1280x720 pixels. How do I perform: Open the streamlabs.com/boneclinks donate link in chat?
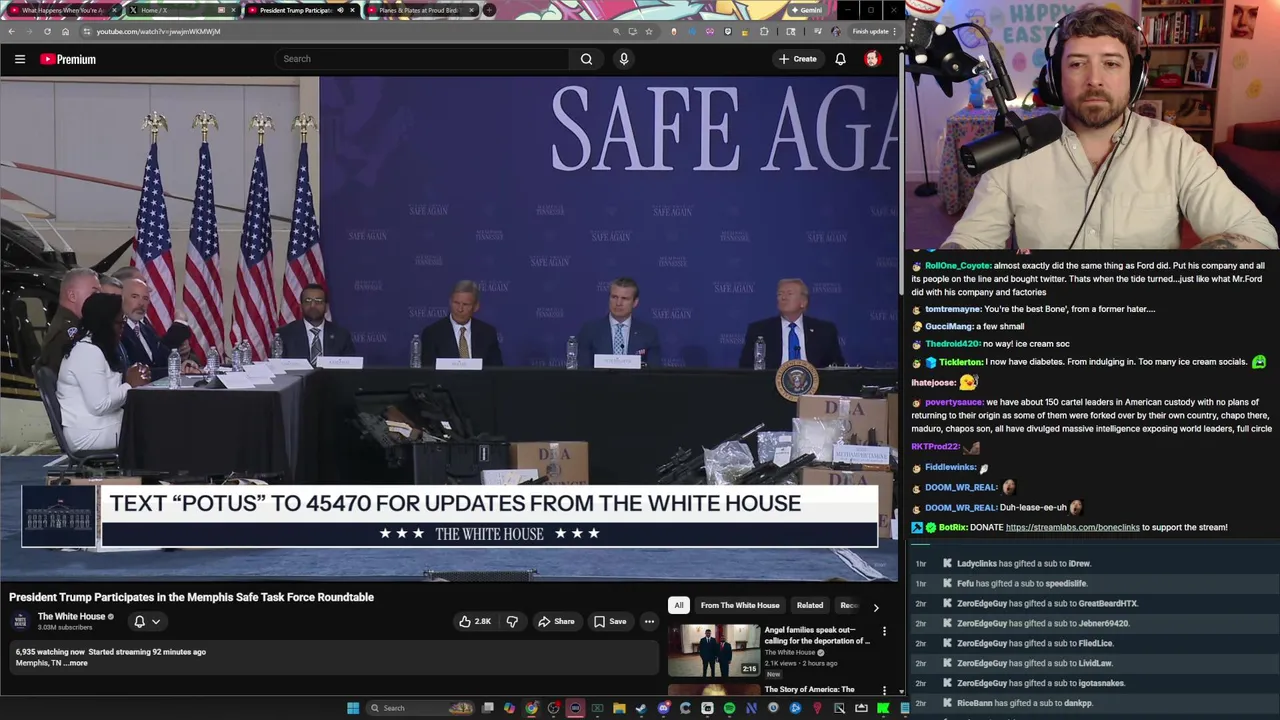click(1072, 527)
